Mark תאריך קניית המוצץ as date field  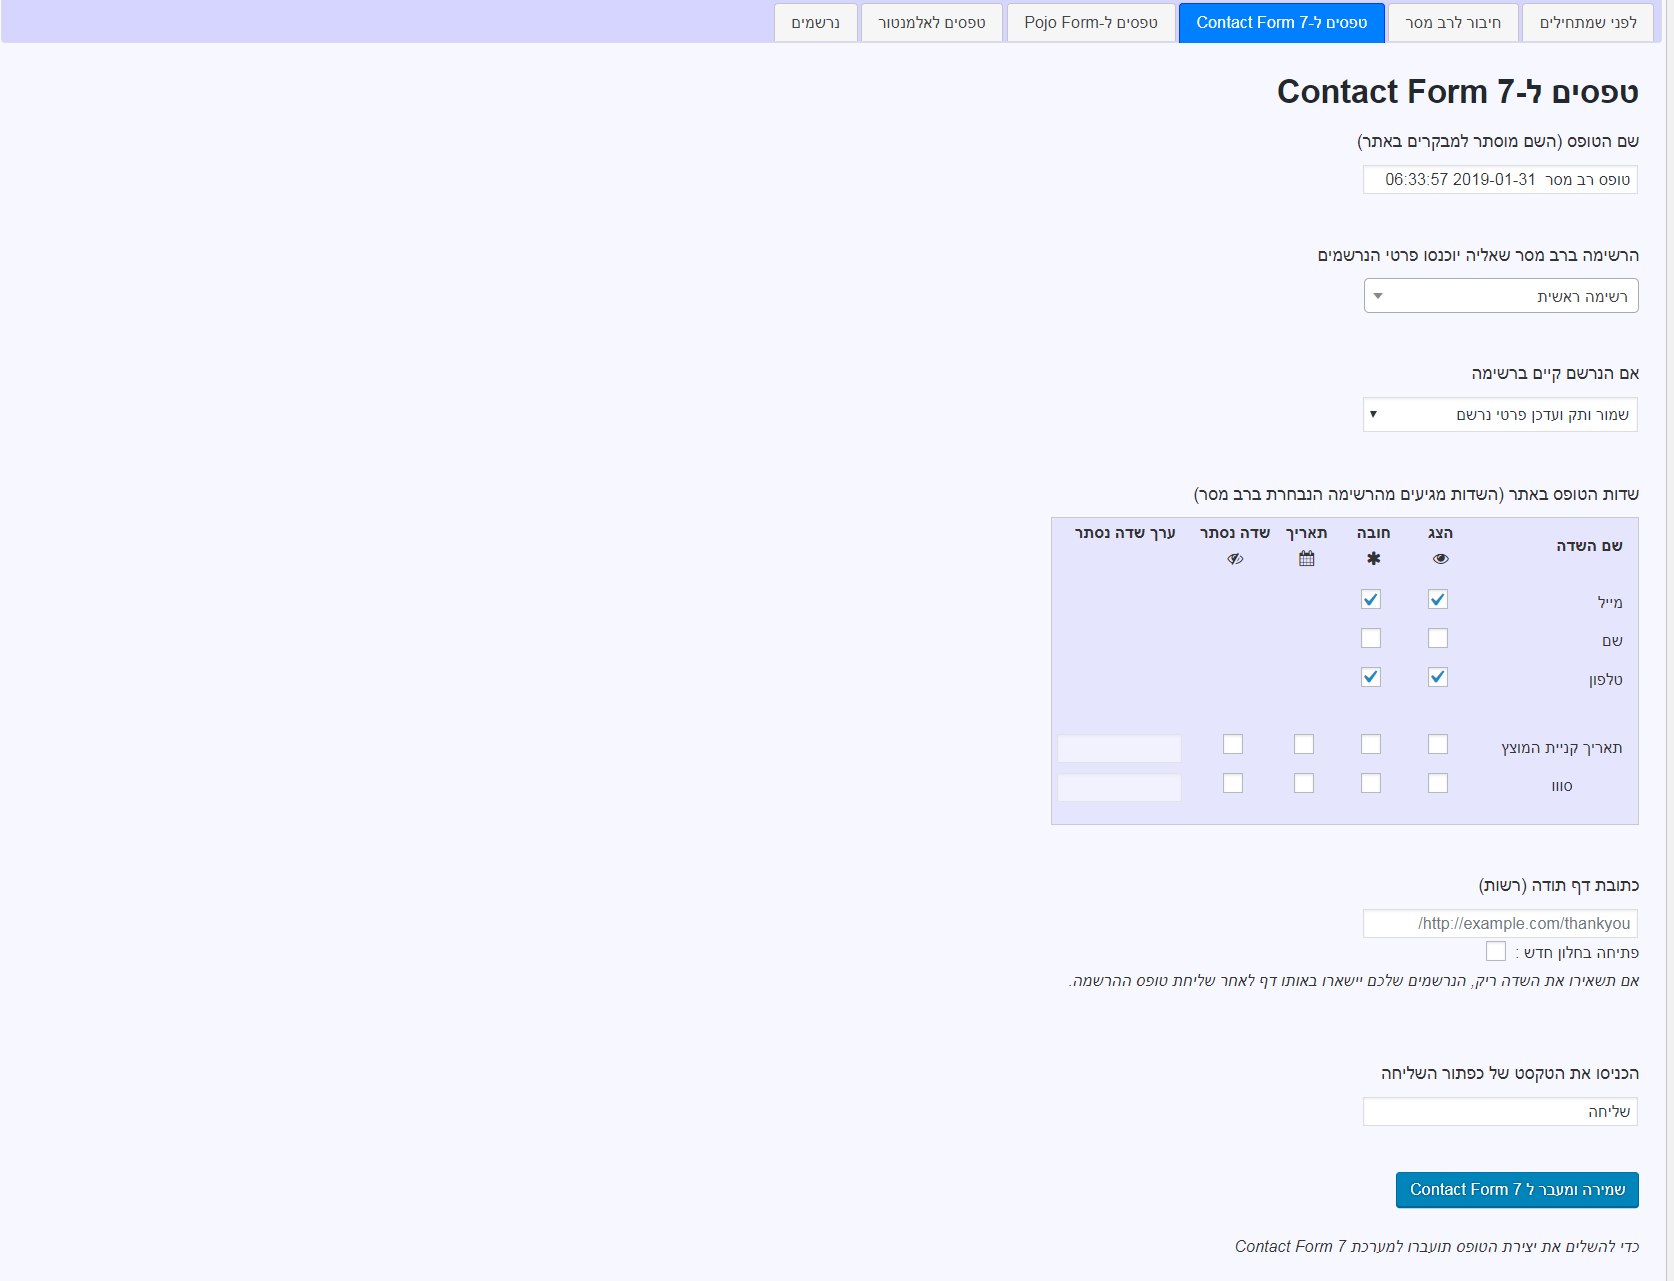[x=1304, y=744]
